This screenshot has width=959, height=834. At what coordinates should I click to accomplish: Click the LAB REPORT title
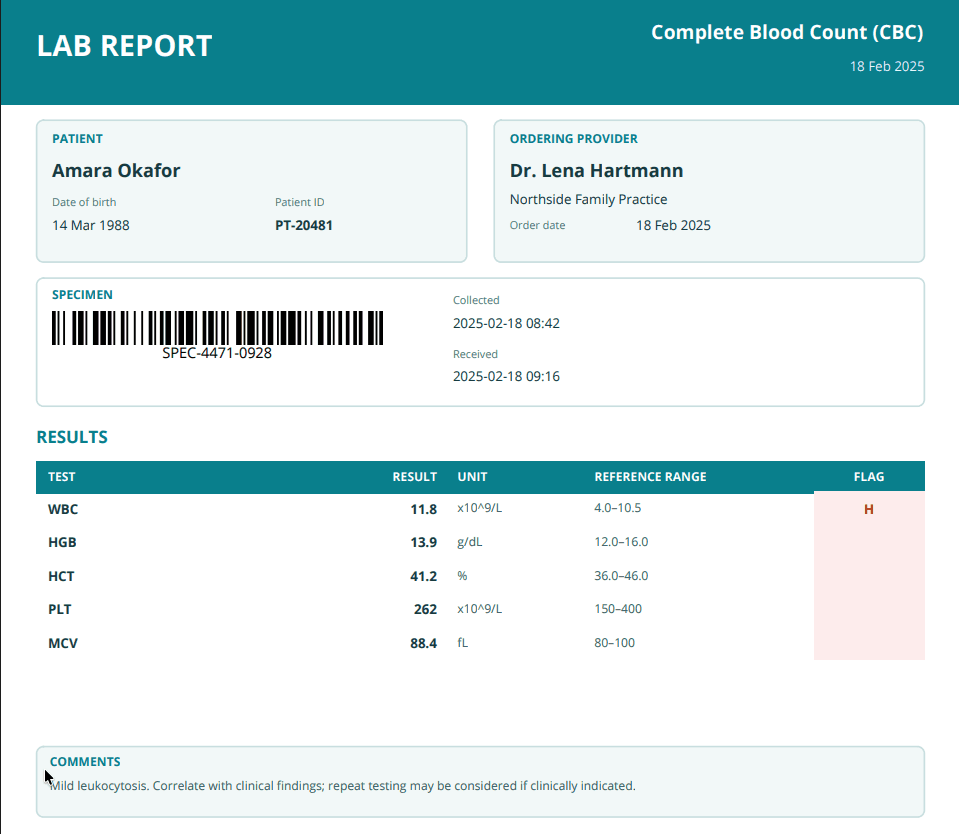(x=124, y=46)
